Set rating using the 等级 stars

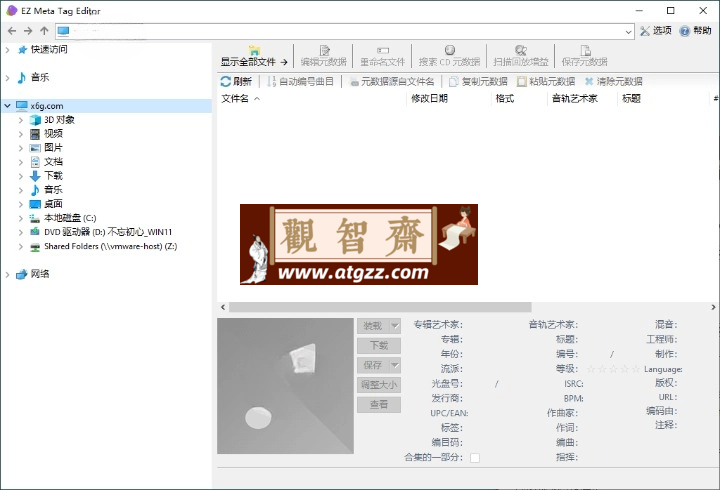click(x=613, y=369)
